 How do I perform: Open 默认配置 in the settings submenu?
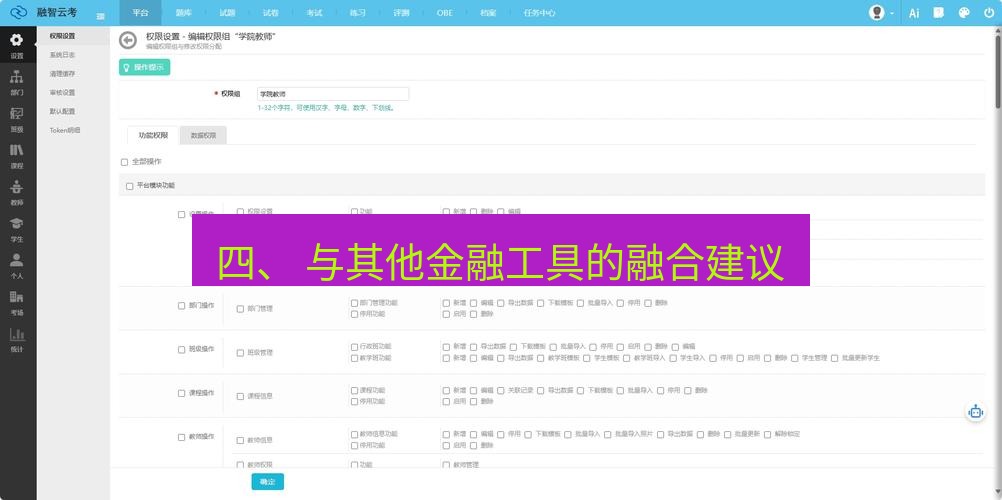(63, 111)
